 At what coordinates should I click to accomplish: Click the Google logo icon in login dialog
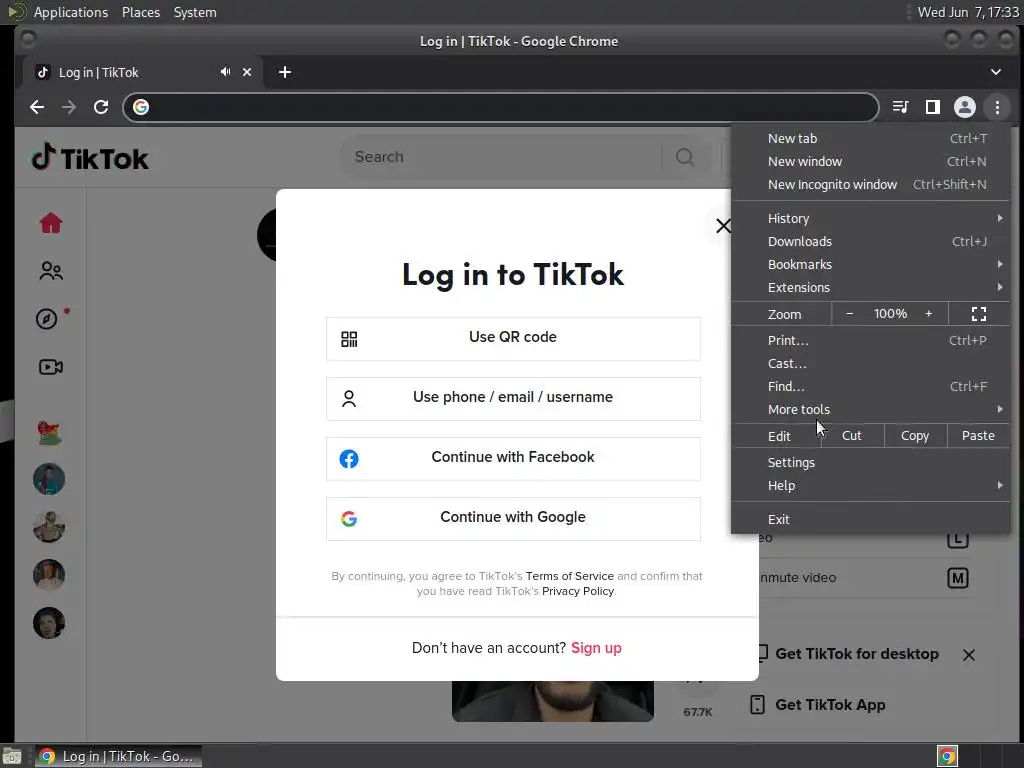[x=349, y=519]
